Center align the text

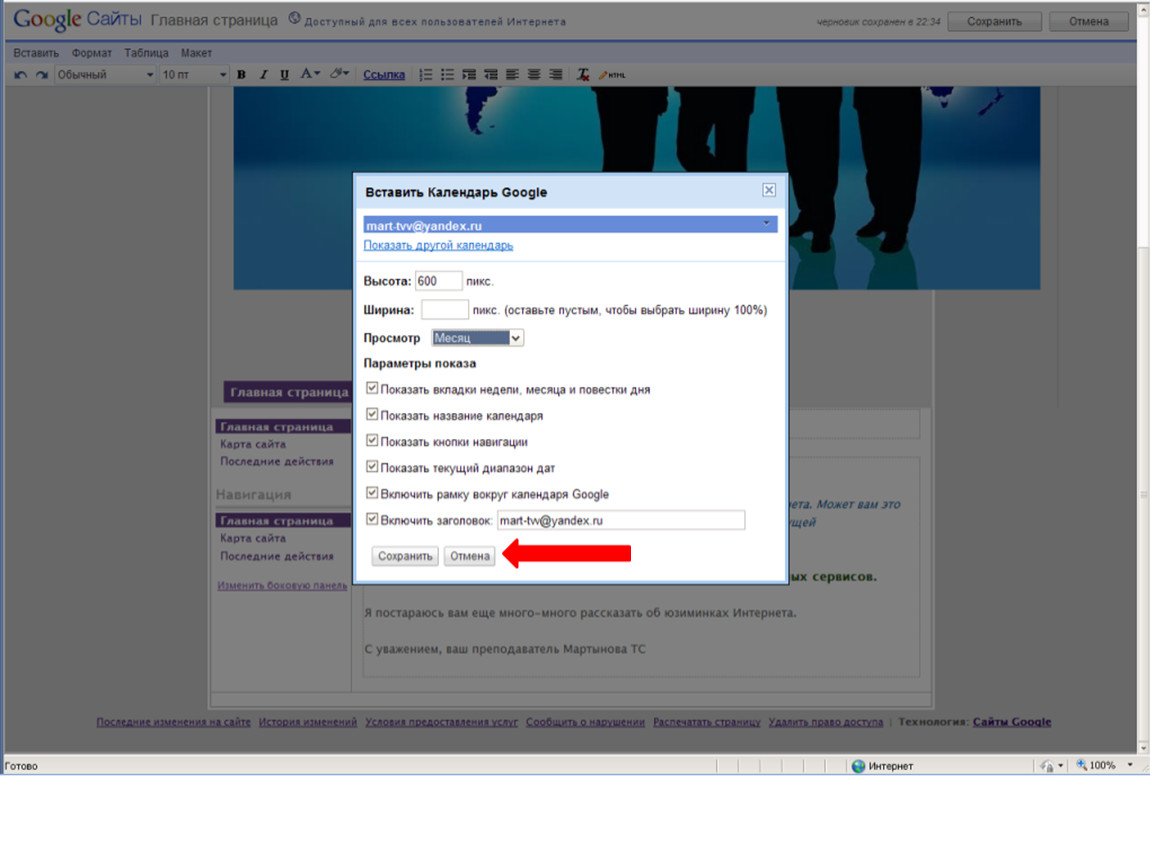(x=534, y=75)
